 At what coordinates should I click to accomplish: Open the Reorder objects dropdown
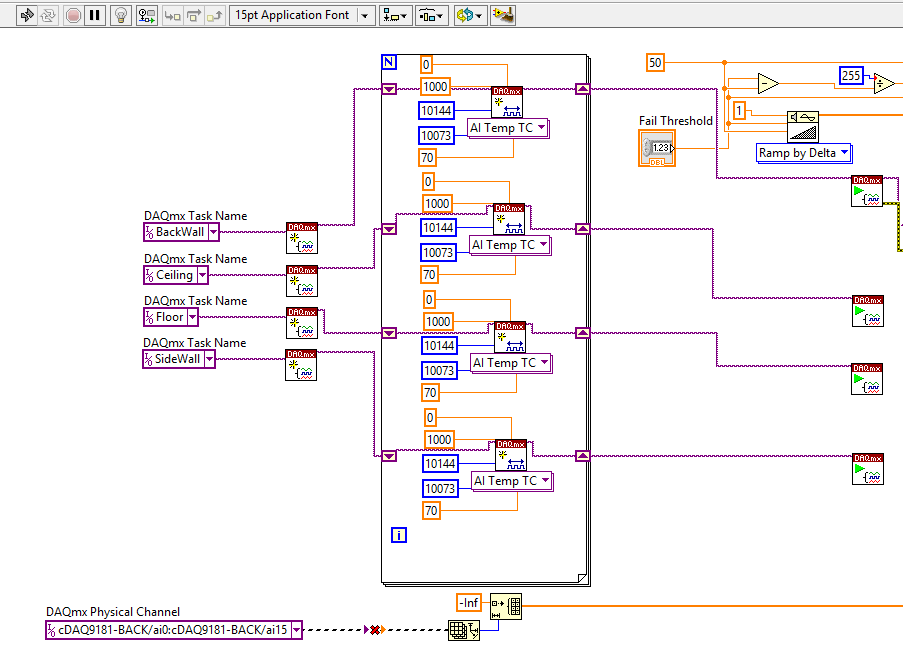point(469,16)
